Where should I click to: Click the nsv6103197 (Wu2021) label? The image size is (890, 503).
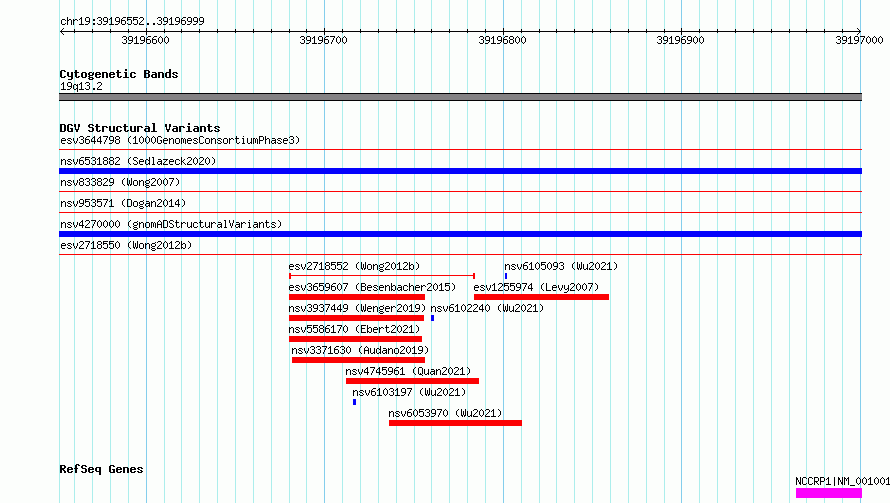point(409,392)
